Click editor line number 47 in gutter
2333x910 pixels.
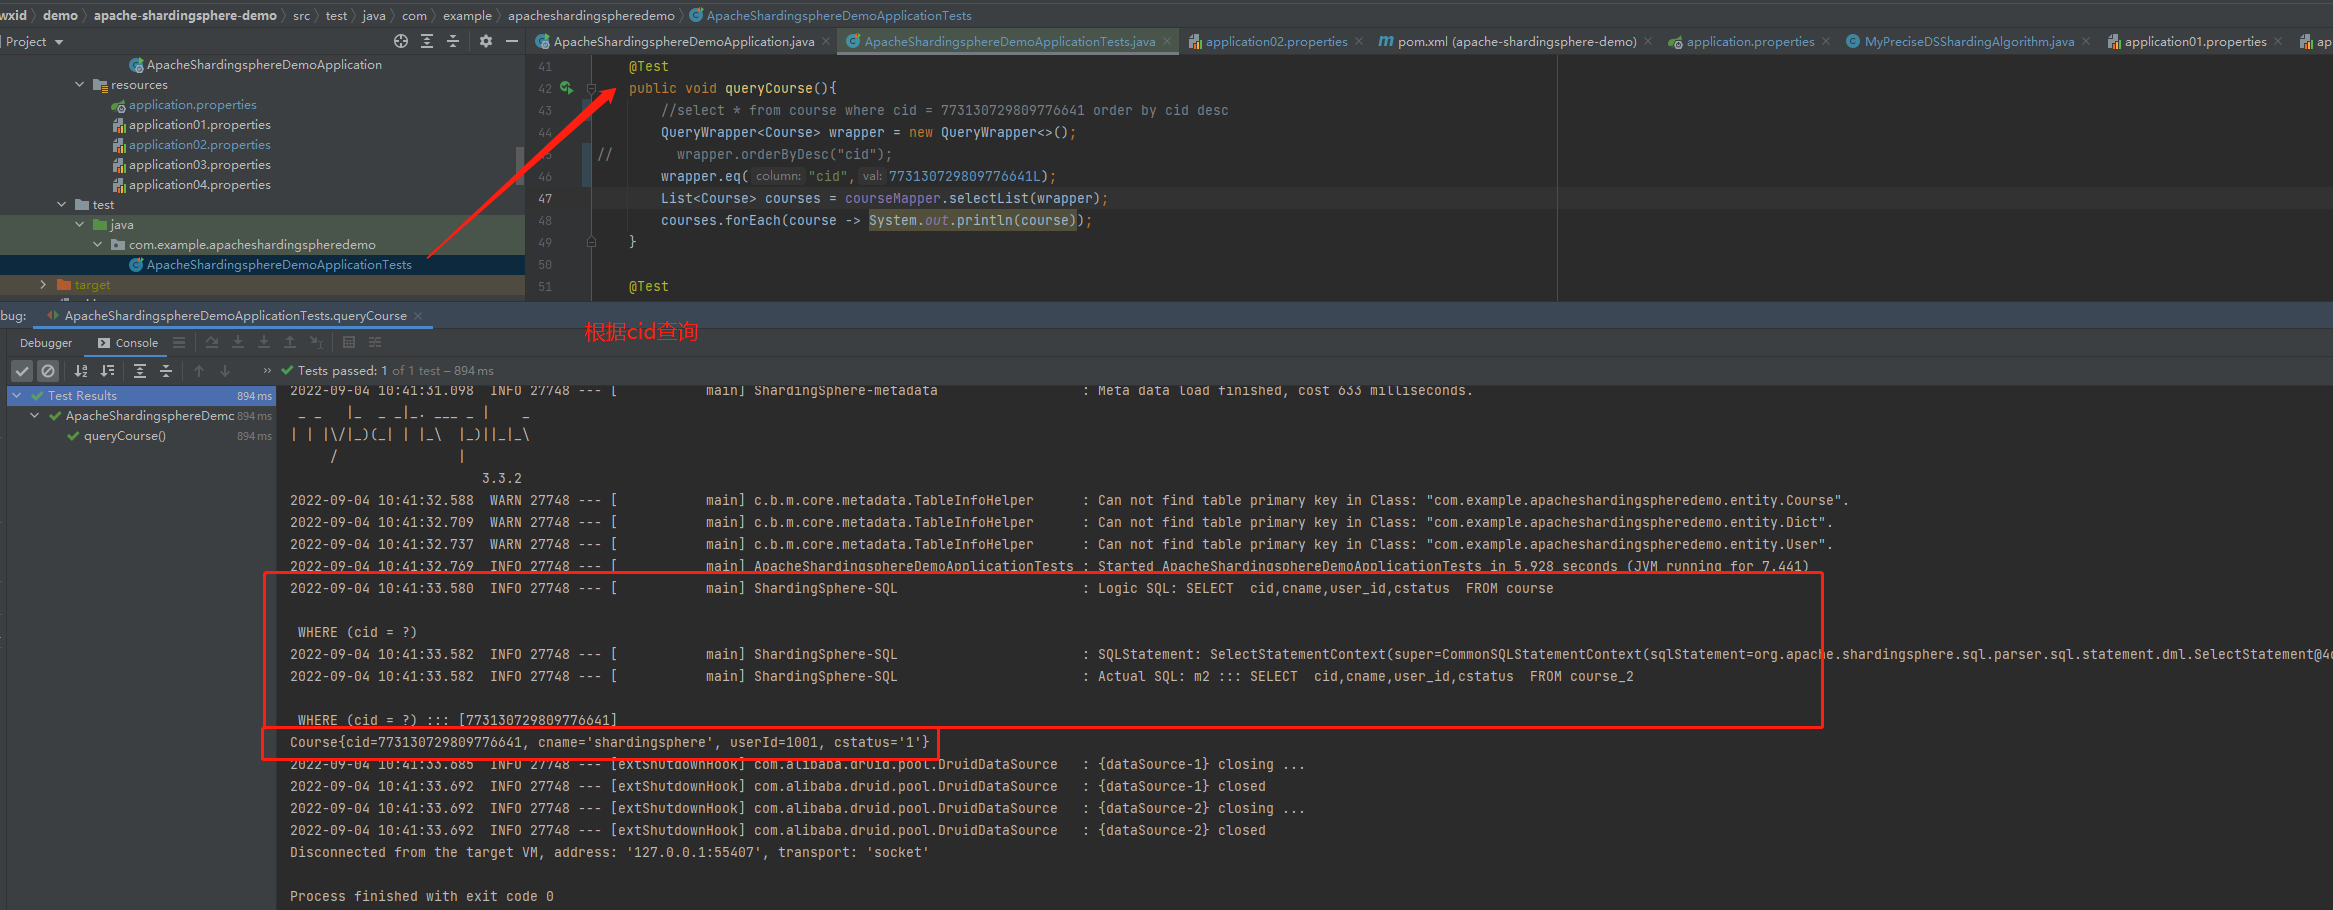[545, 198]
